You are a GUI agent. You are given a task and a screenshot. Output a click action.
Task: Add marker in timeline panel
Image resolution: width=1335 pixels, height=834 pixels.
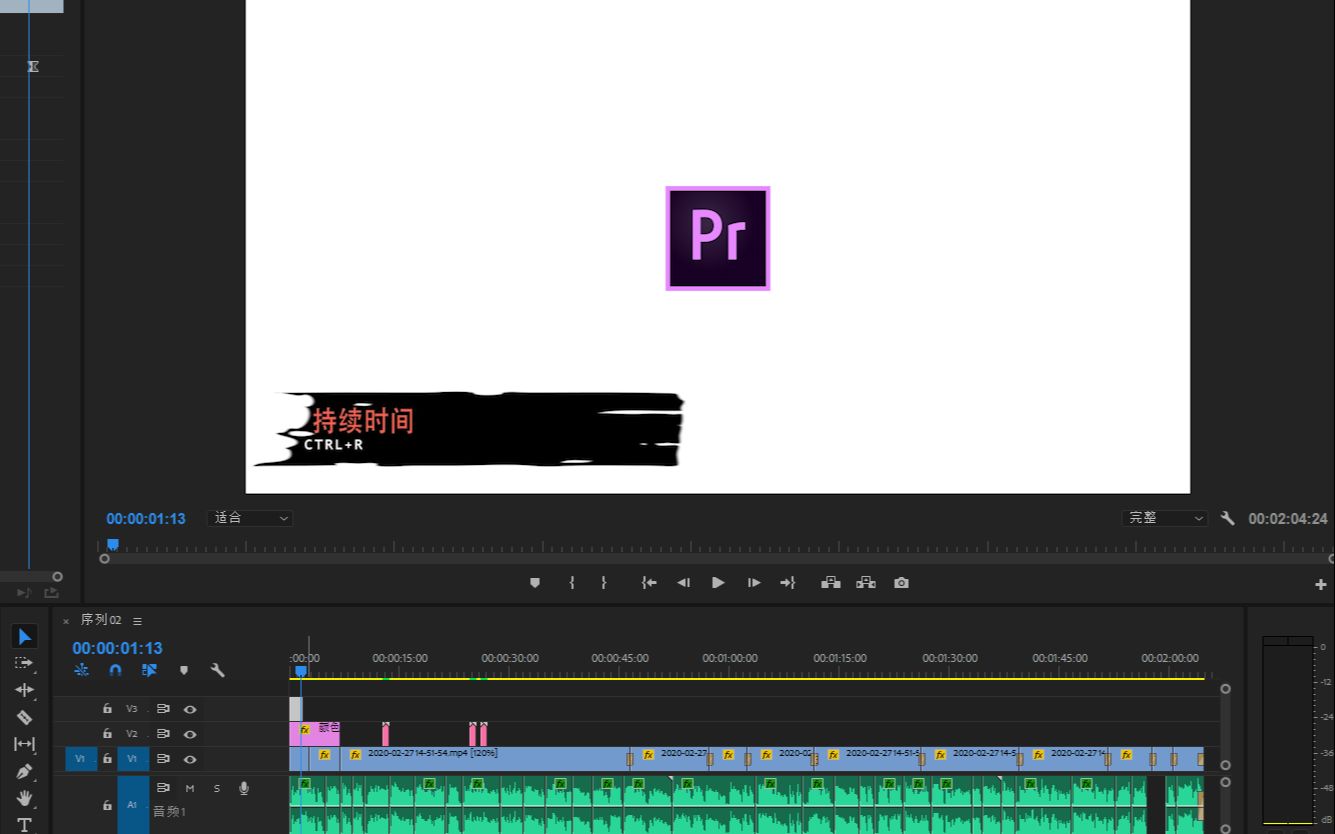click(x=184, y=670)
